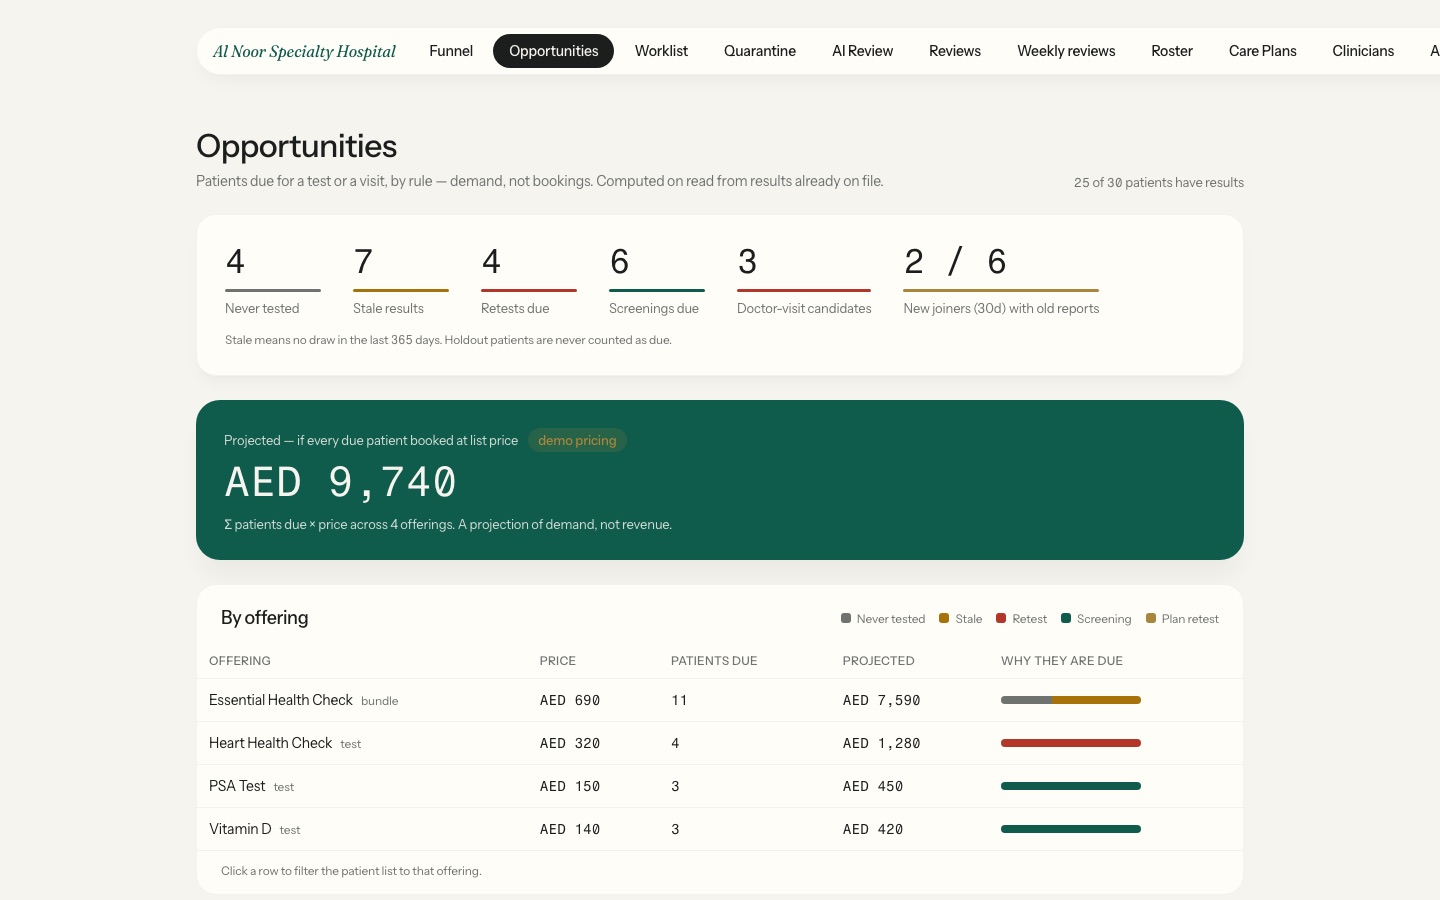Image resolution: width=1440 pixels, height=900 pixels.
Task: Click the Plan retest legend swatch
Action: [1151, 618]
